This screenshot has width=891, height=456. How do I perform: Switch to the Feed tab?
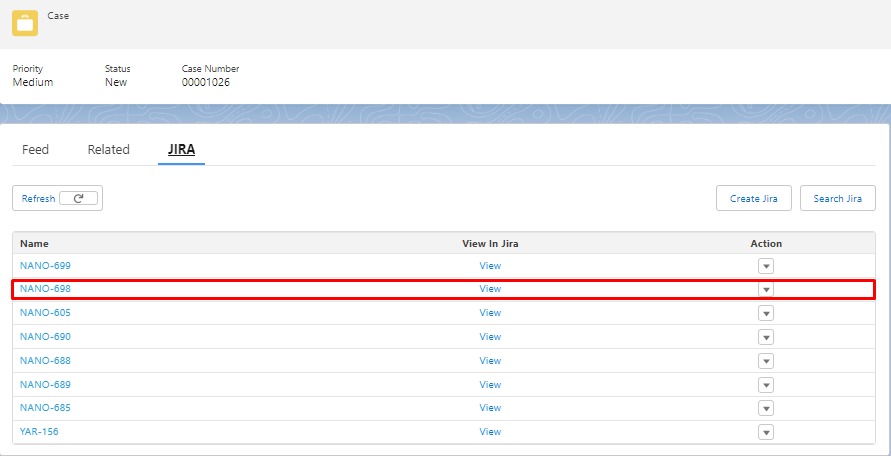coord(35,150)
